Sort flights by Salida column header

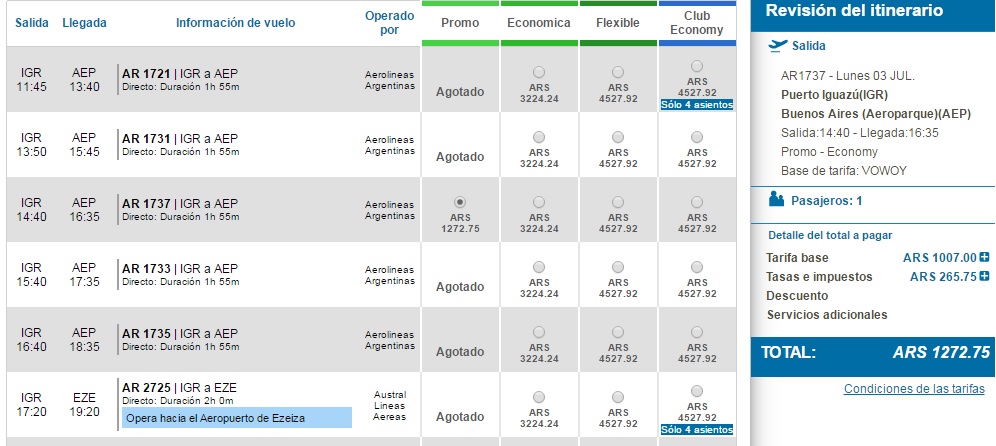pyautogui.click(x=32, y=23)
